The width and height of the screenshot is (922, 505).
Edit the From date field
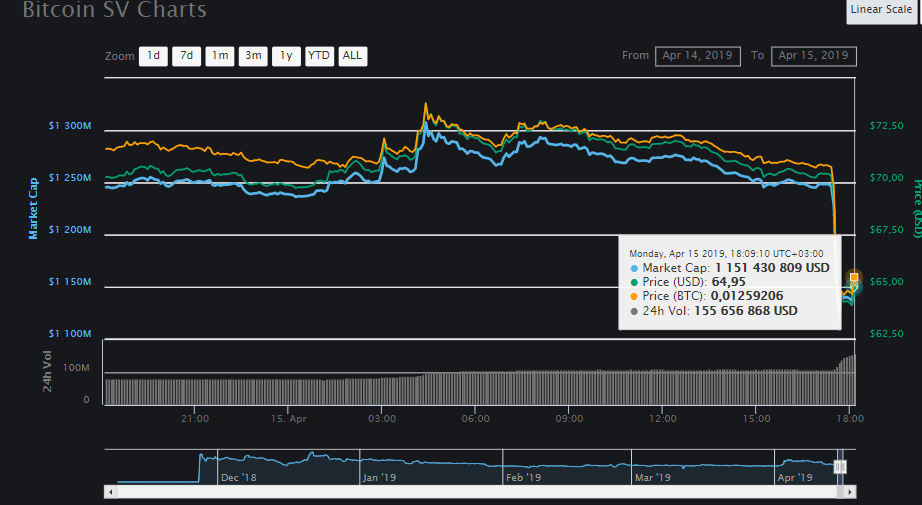697,56
